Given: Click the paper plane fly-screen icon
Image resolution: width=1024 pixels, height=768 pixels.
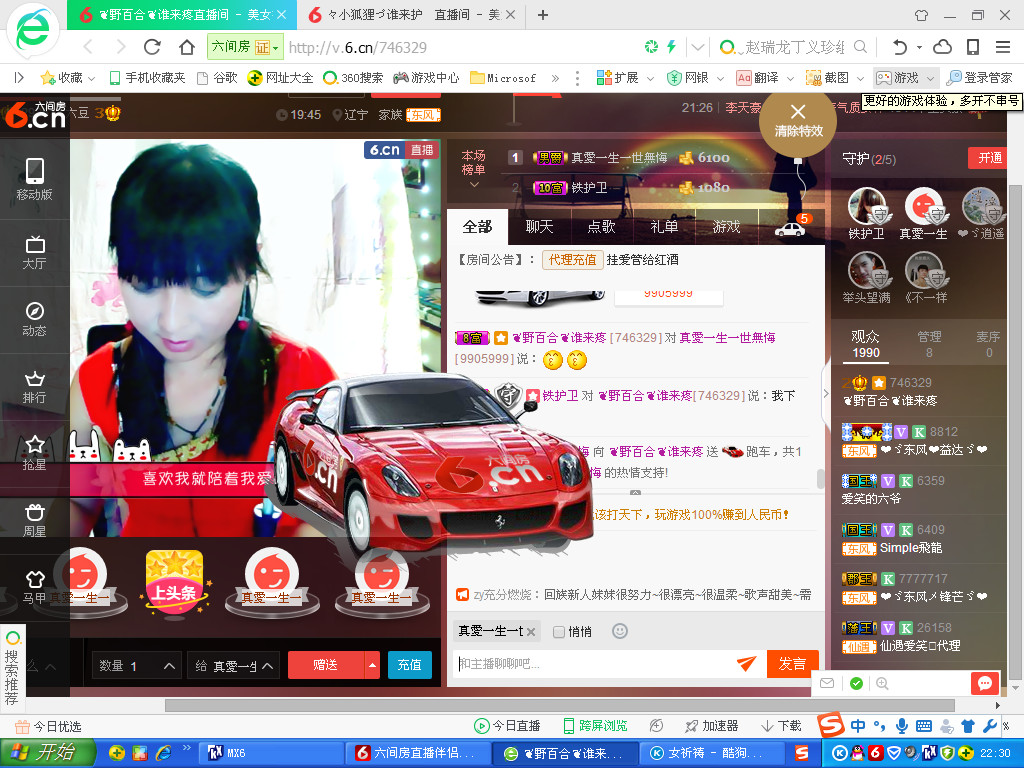Looking at the screenshot, I should coord(746,664).
